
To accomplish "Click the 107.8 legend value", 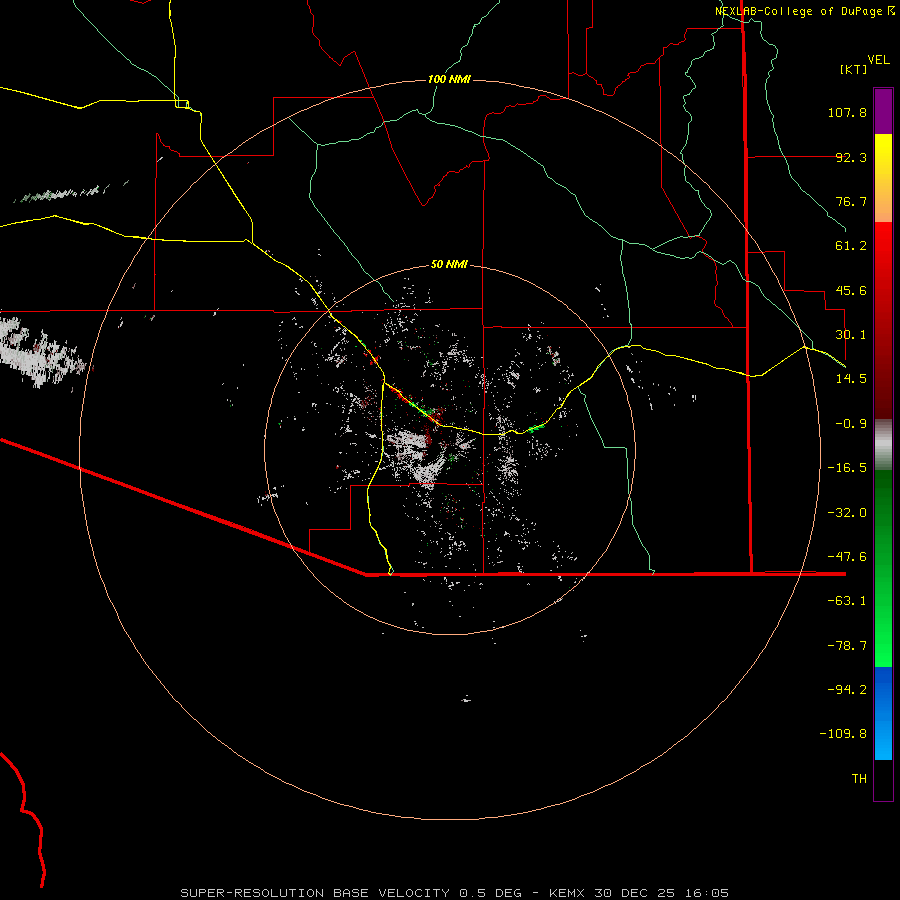I will coord(847,112).
